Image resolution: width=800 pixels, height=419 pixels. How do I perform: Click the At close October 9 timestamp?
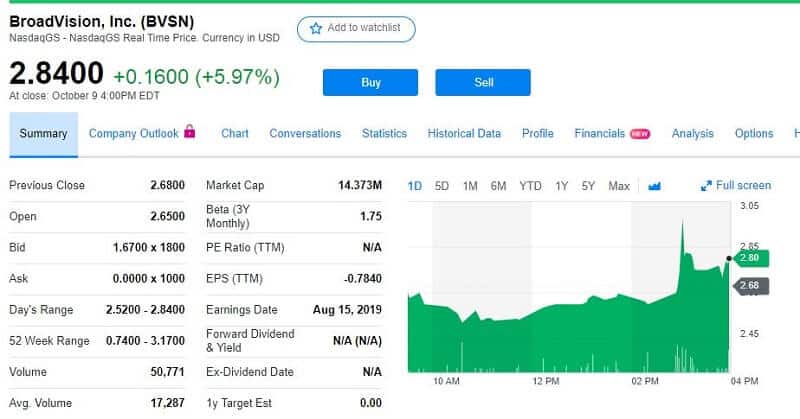pyautogui.click(x=84, y=96)
